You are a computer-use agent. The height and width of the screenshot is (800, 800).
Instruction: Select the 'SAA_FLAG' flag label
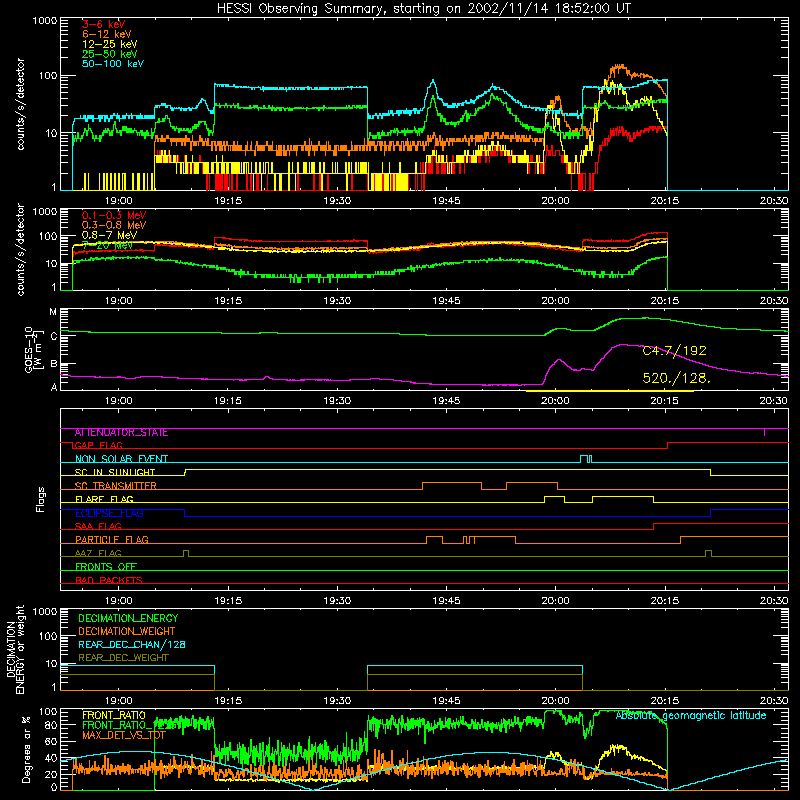click(x=98, y=526)
